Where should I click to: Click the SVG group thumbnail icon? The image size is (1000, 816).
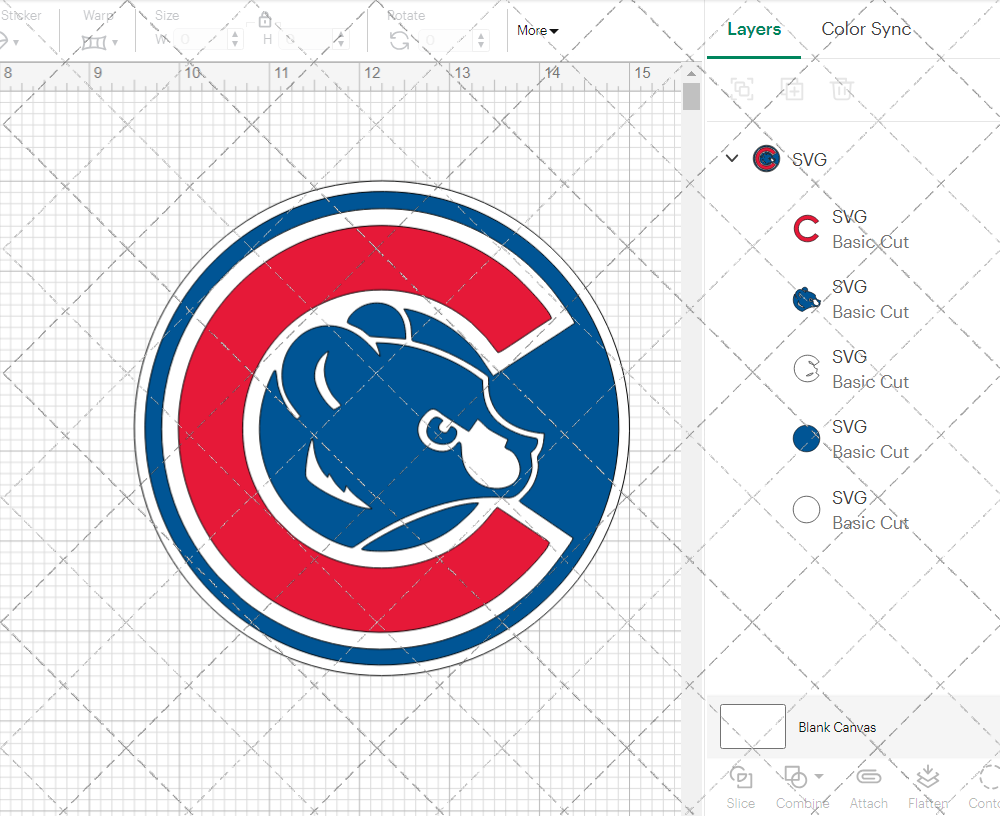(766, 159)
